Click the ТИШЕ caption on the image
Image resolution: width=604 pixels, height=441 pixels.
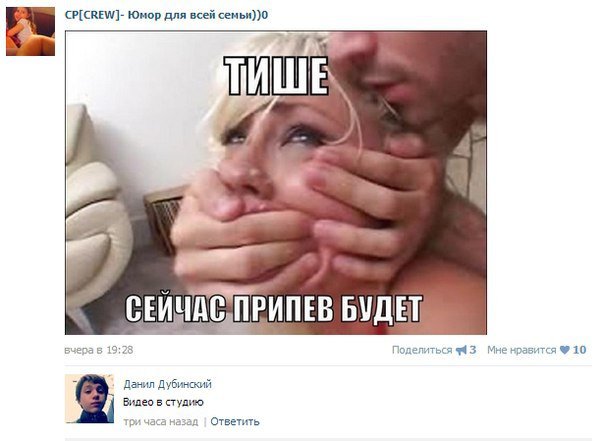point(277,76)
